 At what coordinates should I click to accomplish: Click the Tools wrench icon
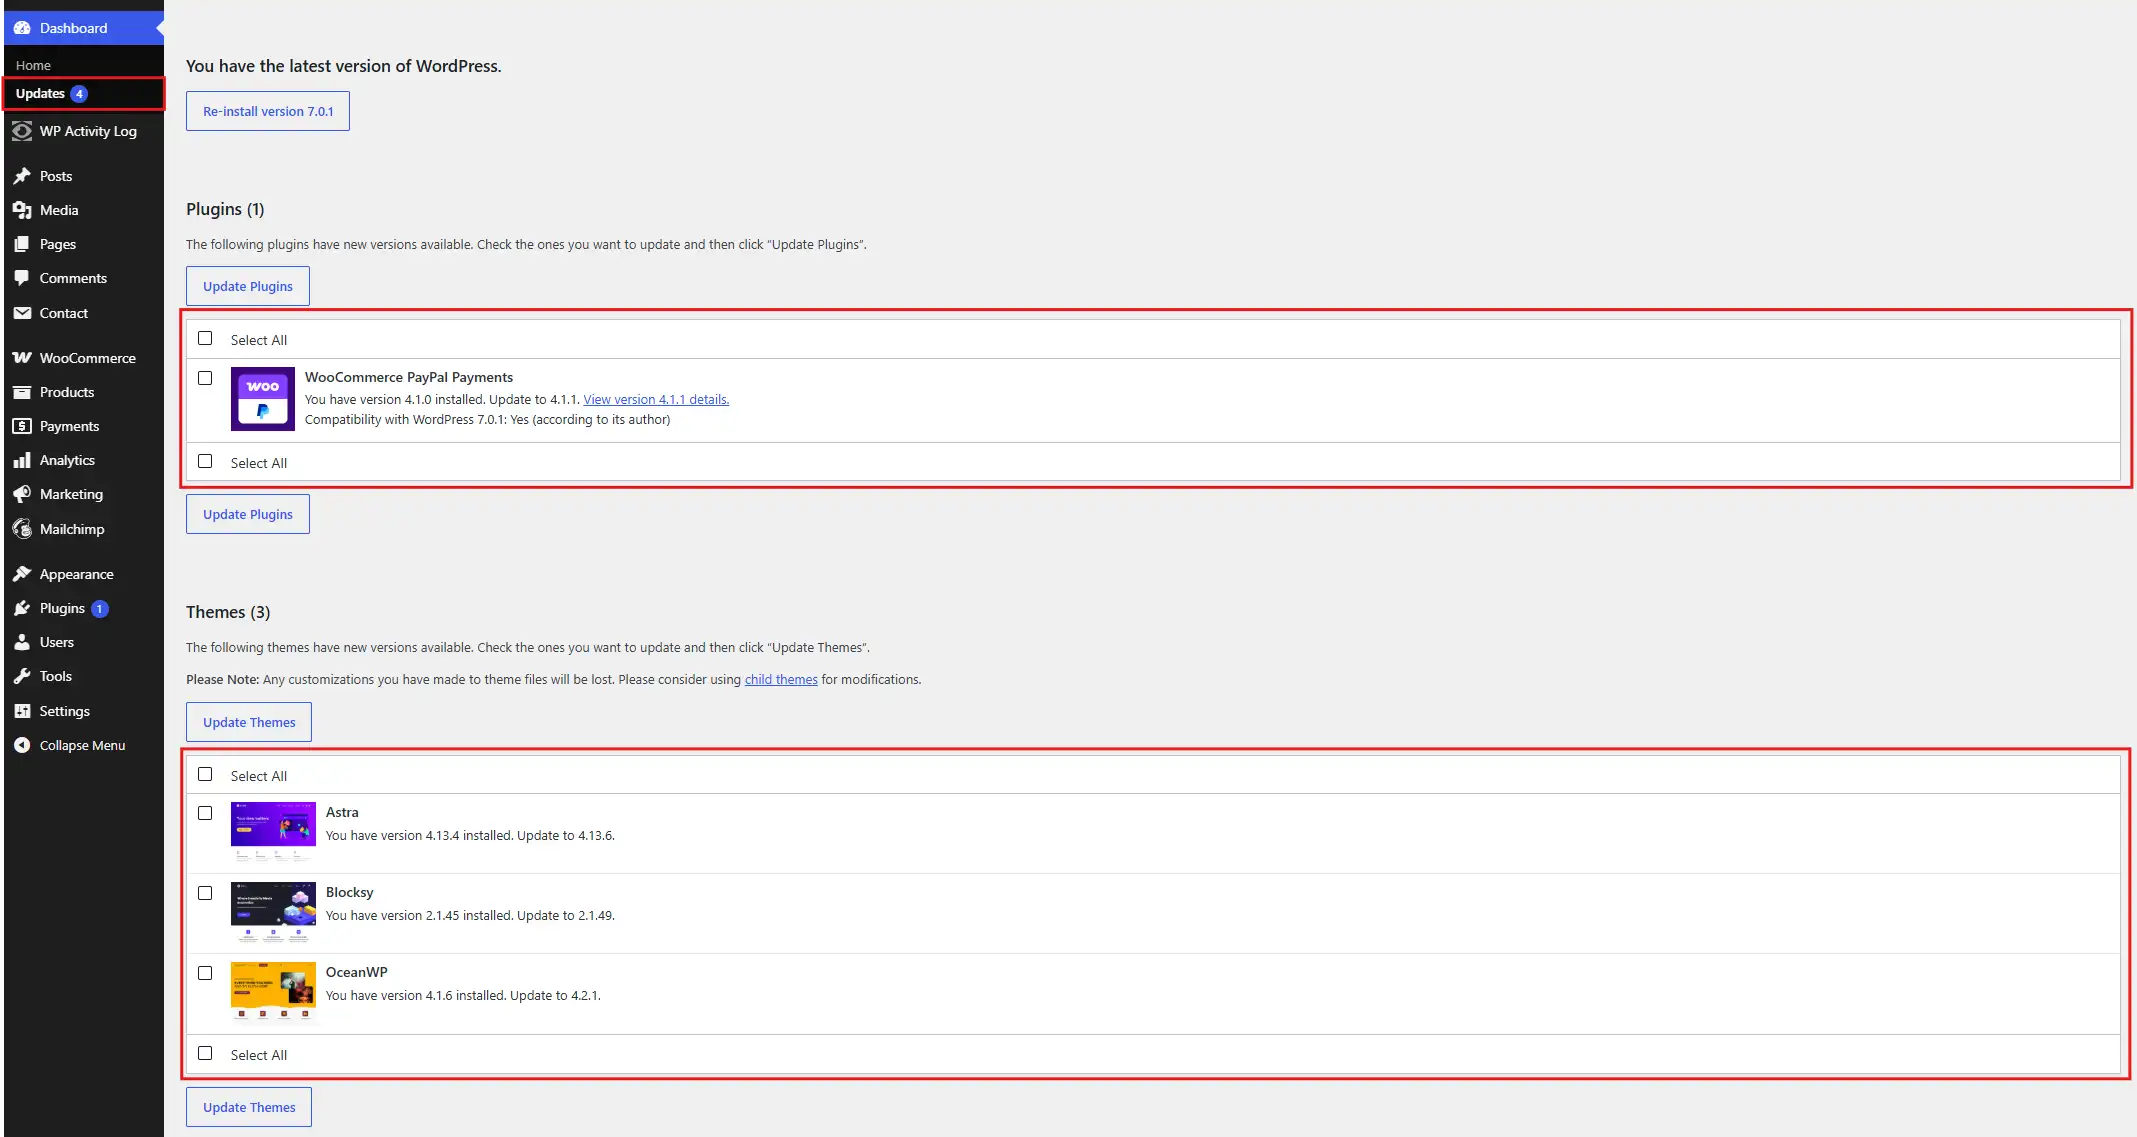tap(22, 676)
